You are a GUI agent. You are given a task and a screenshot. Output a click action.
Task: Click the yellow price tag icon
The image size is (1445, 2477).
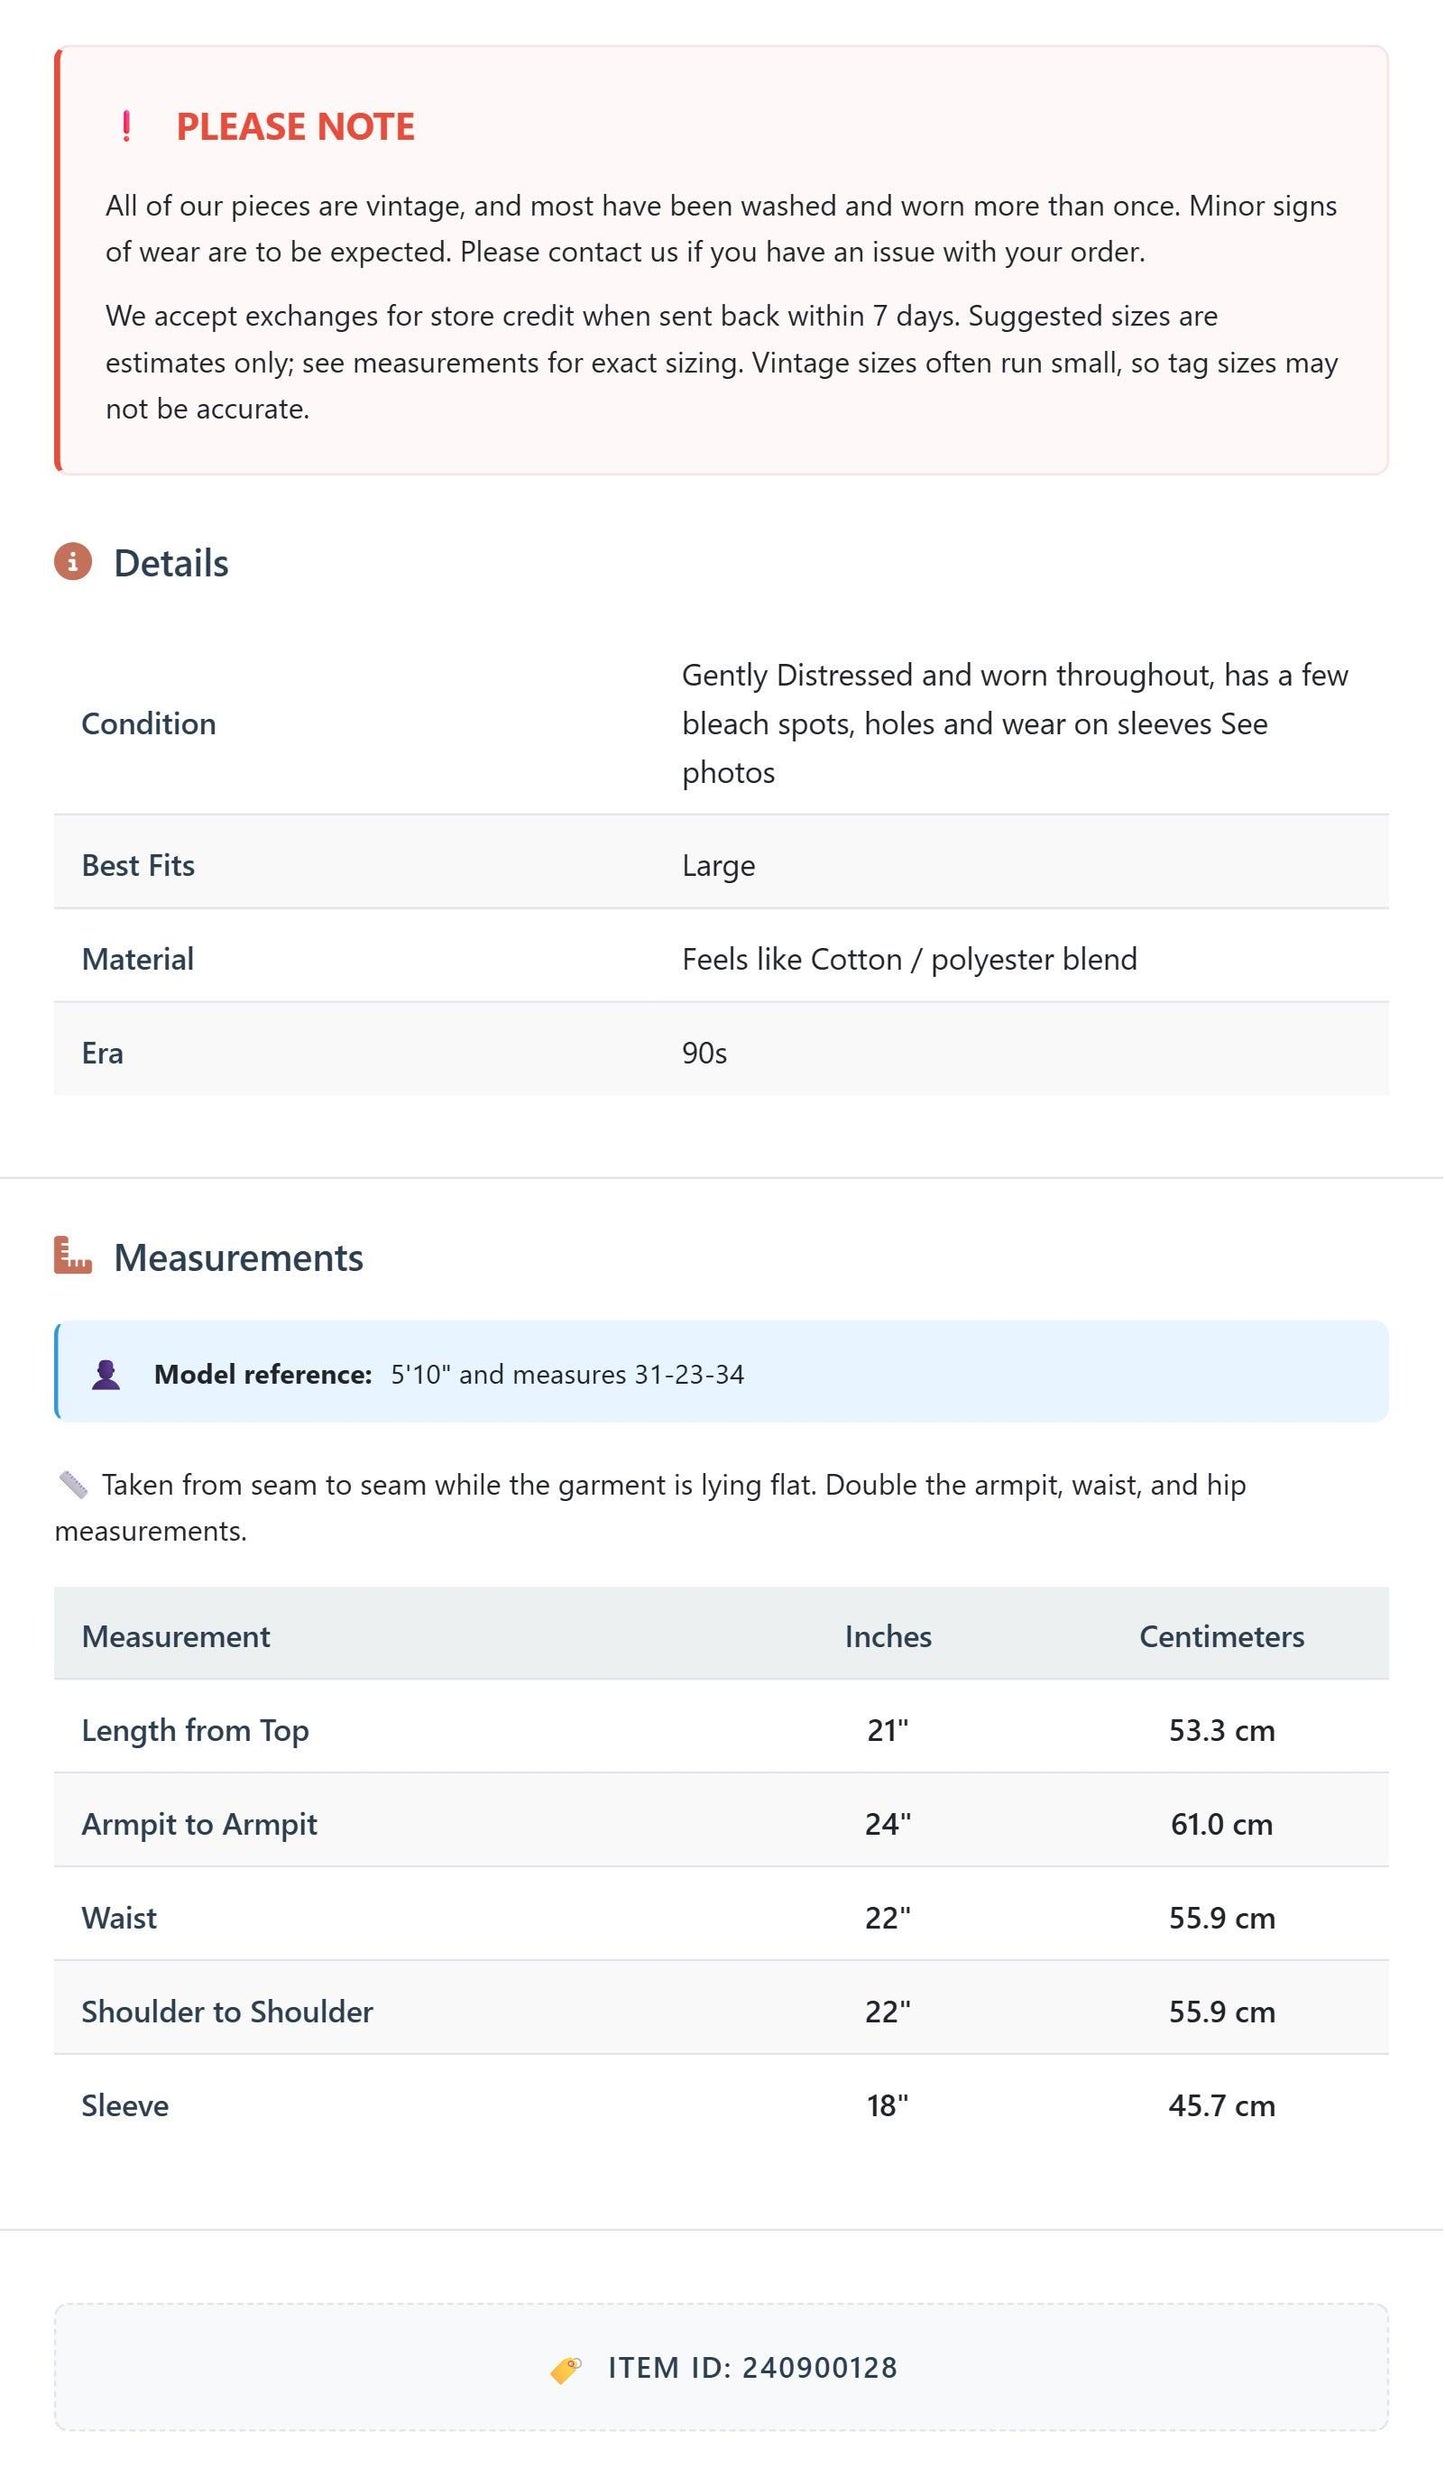pyautogui.click(x=566, y=2370)
